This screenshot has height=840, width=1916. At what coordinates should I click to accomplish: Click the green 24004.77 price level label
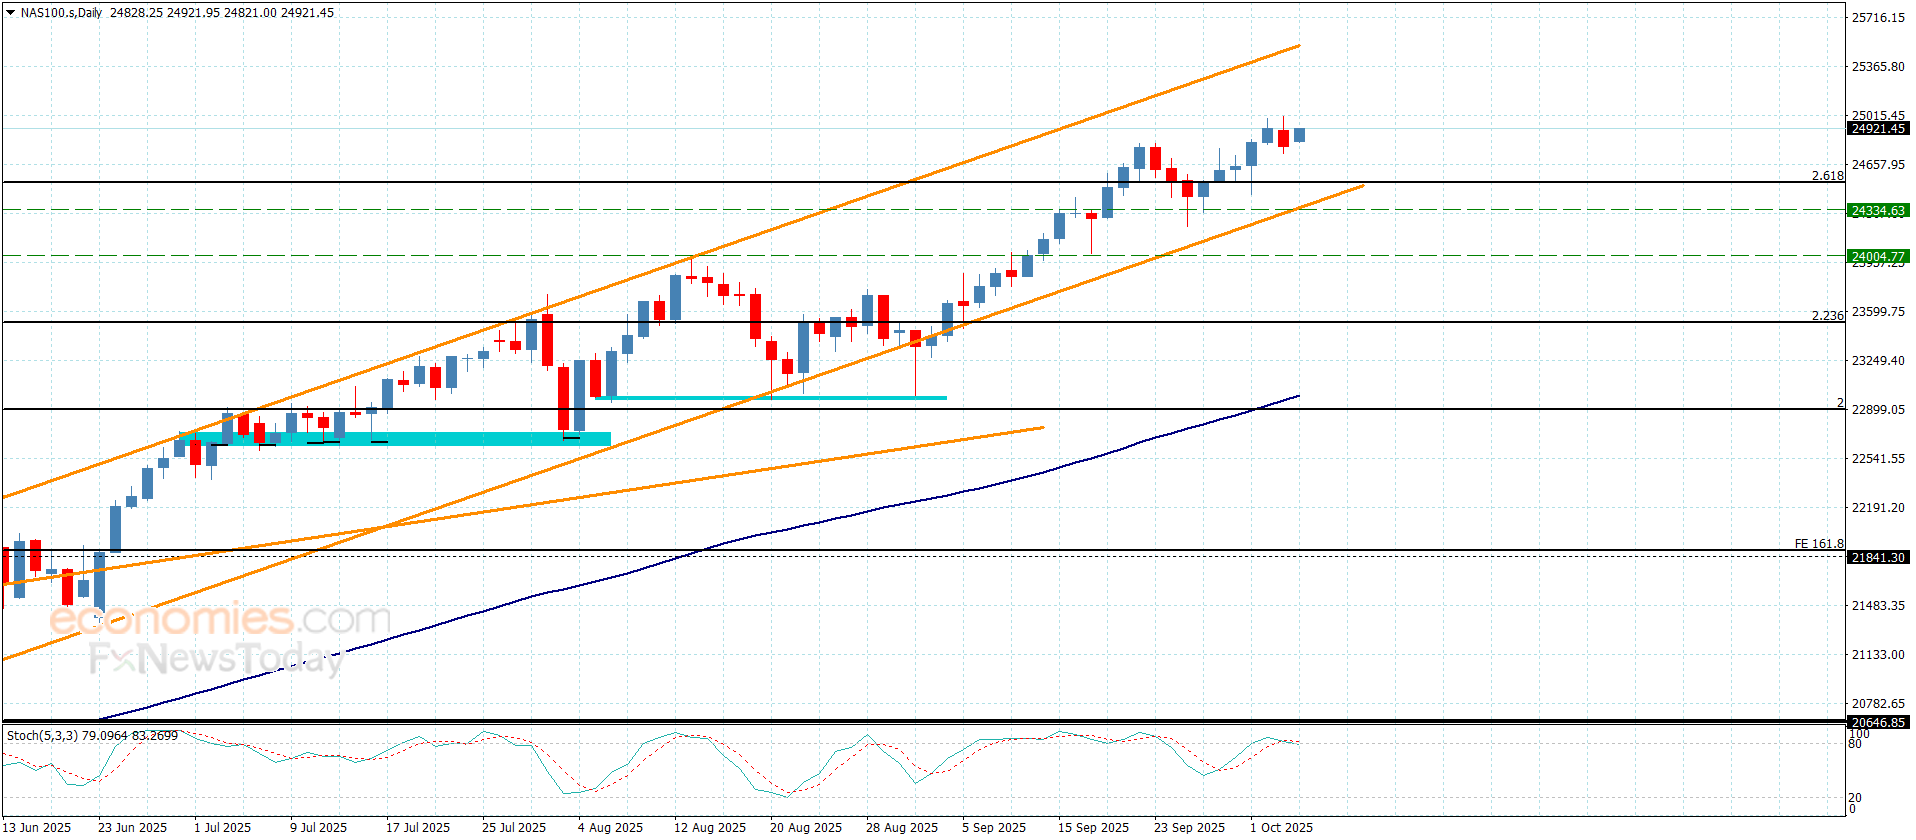[1878, 257]
